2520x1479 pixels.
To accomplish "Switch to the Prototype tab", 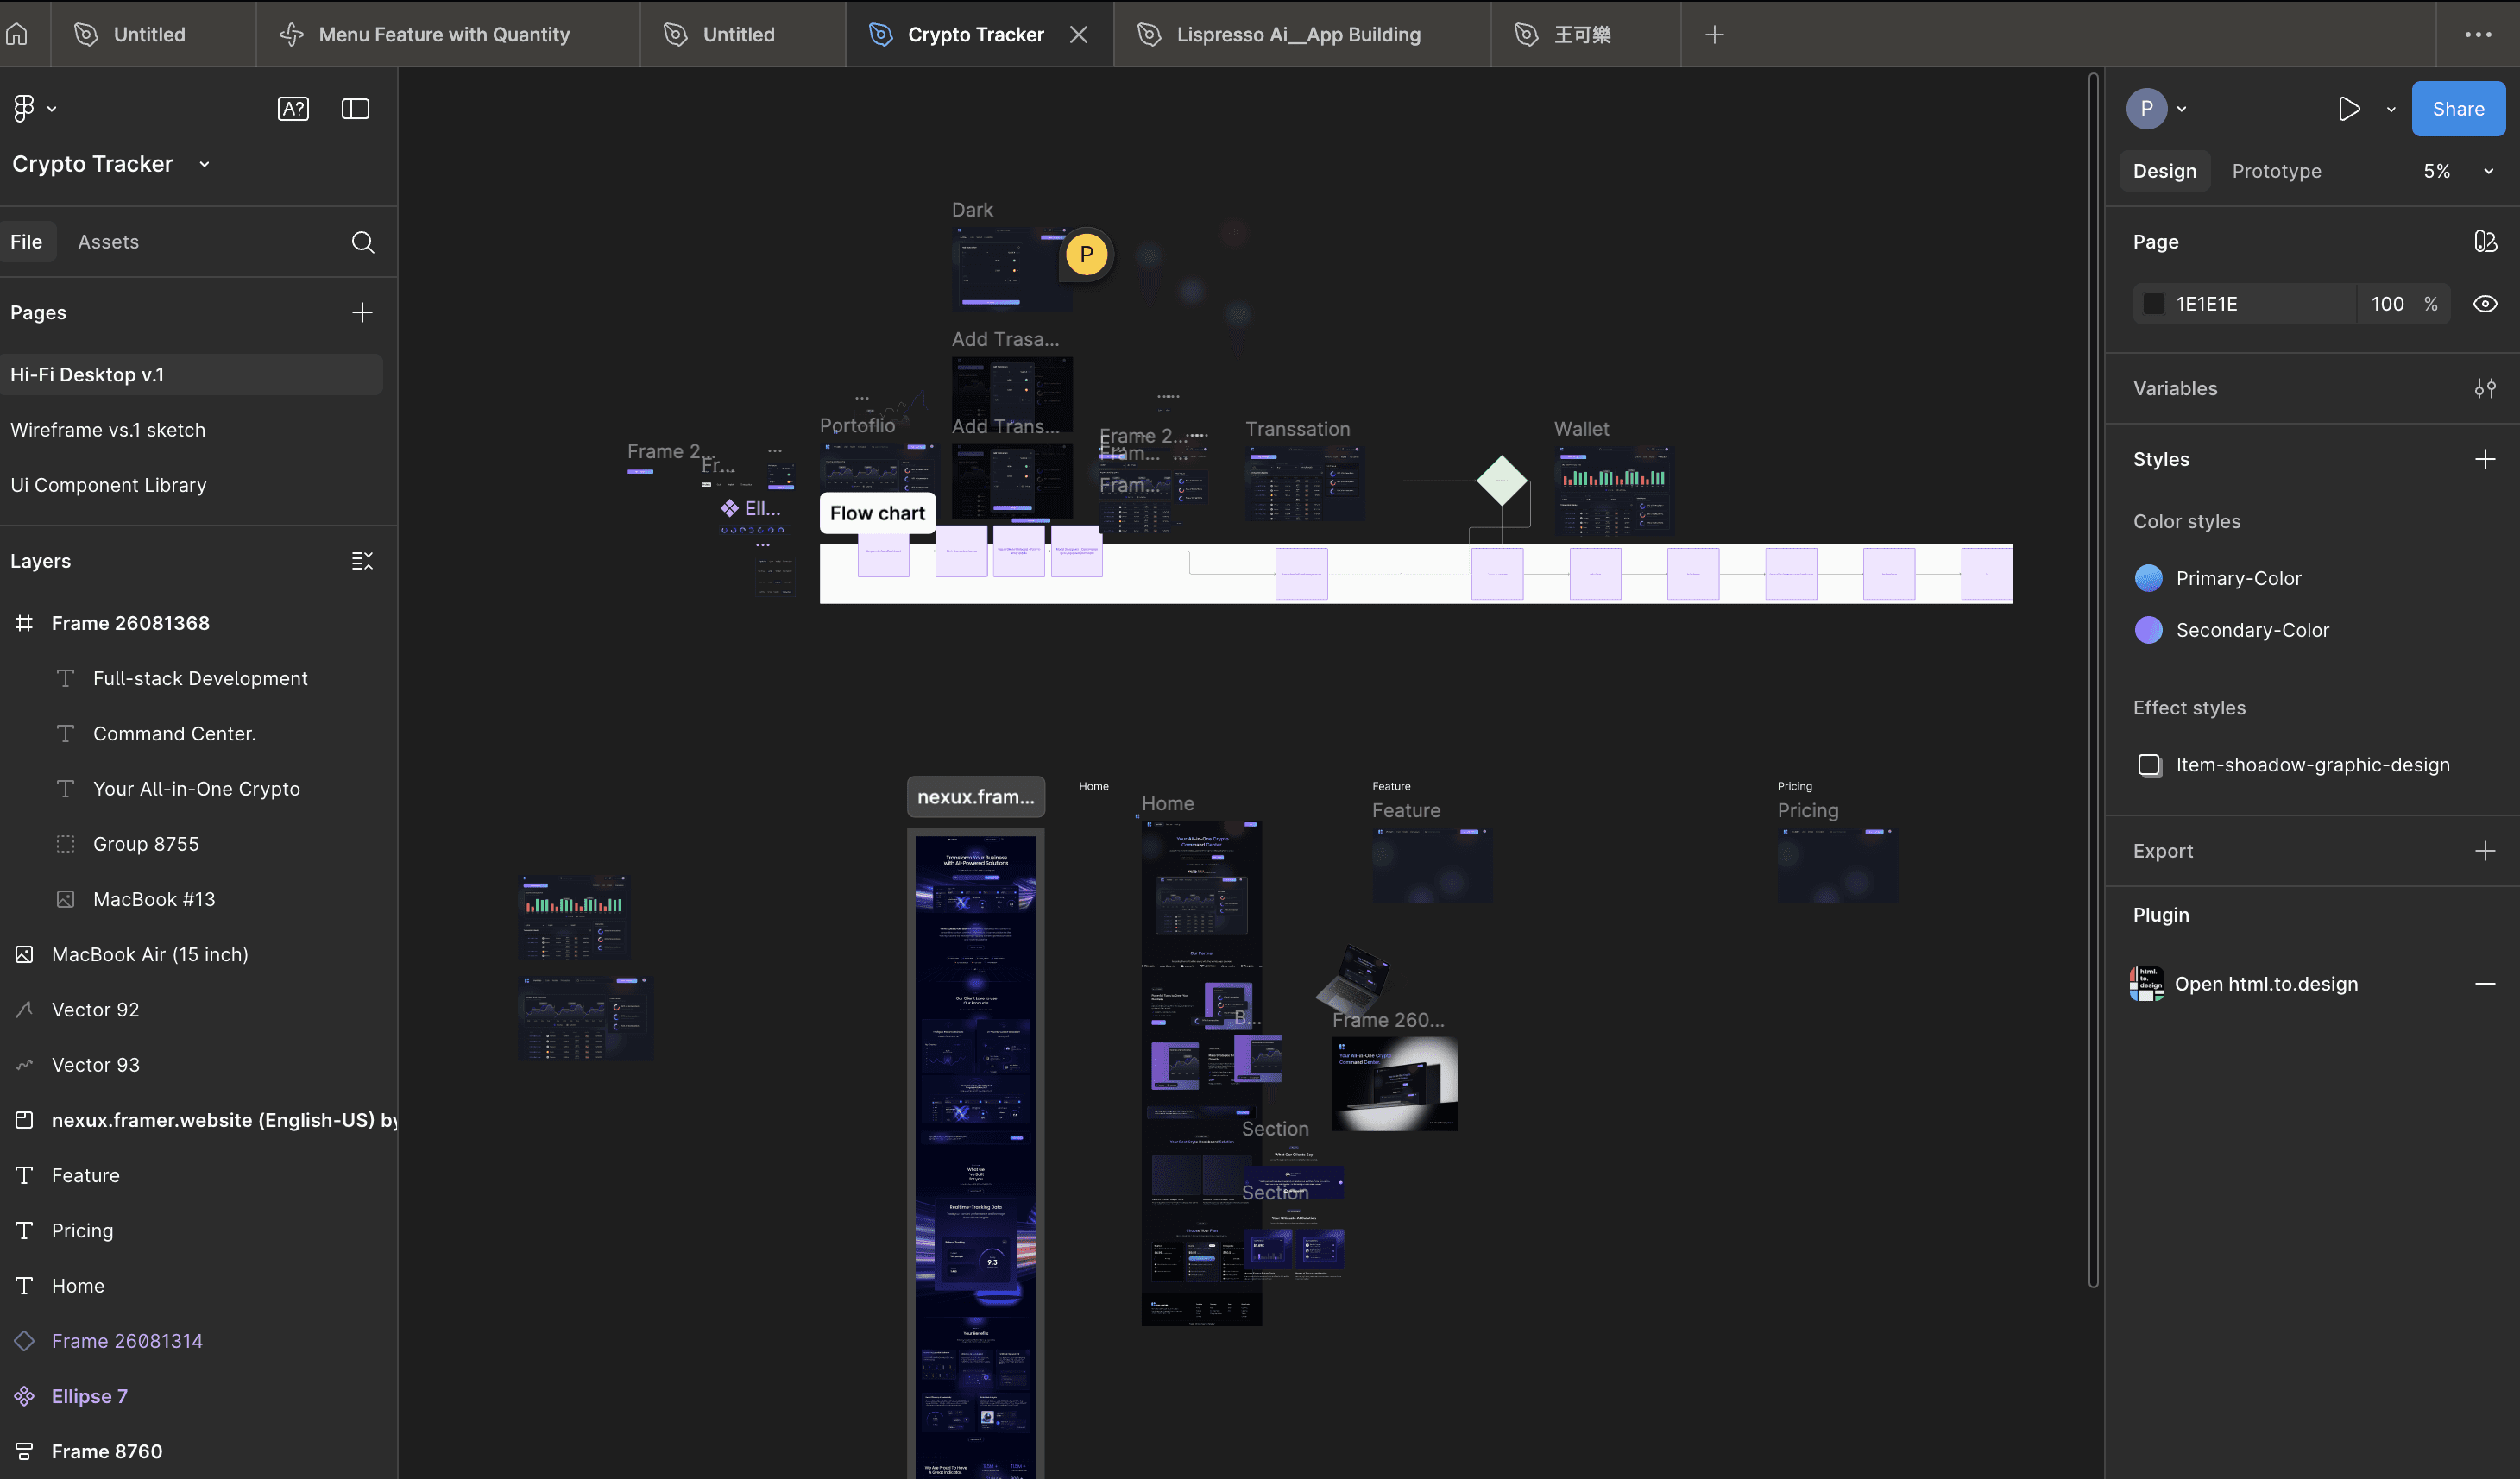I will coord(2276,171).
